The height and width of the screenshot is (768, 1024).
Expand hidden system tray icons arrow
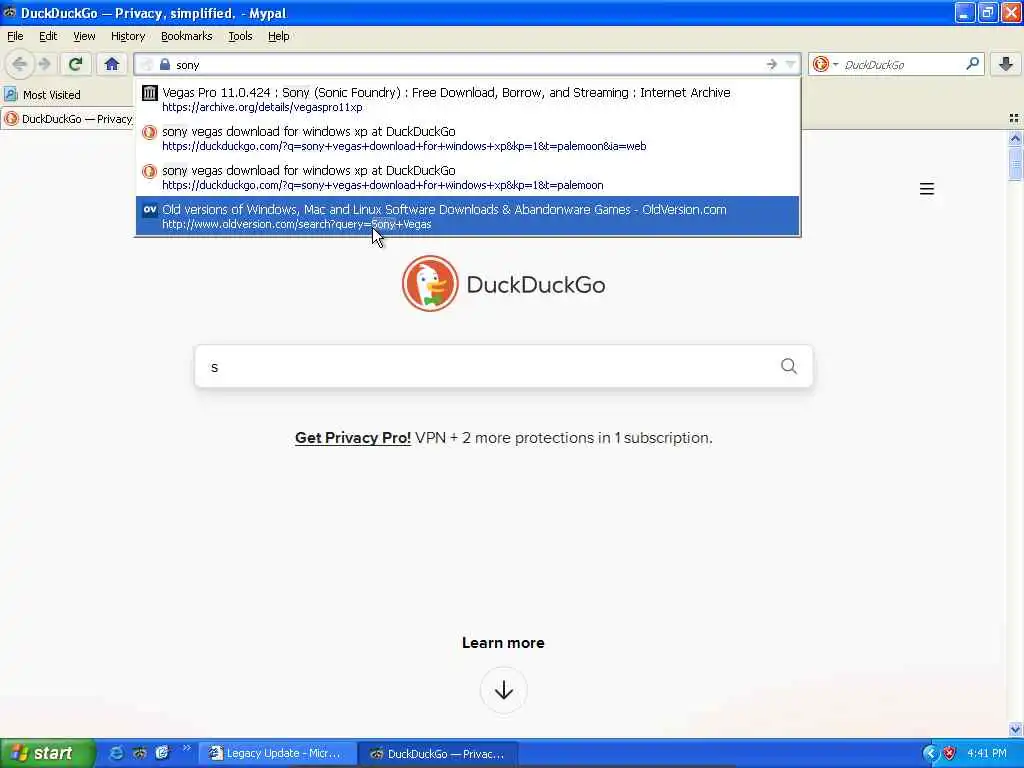click(930, 753)
